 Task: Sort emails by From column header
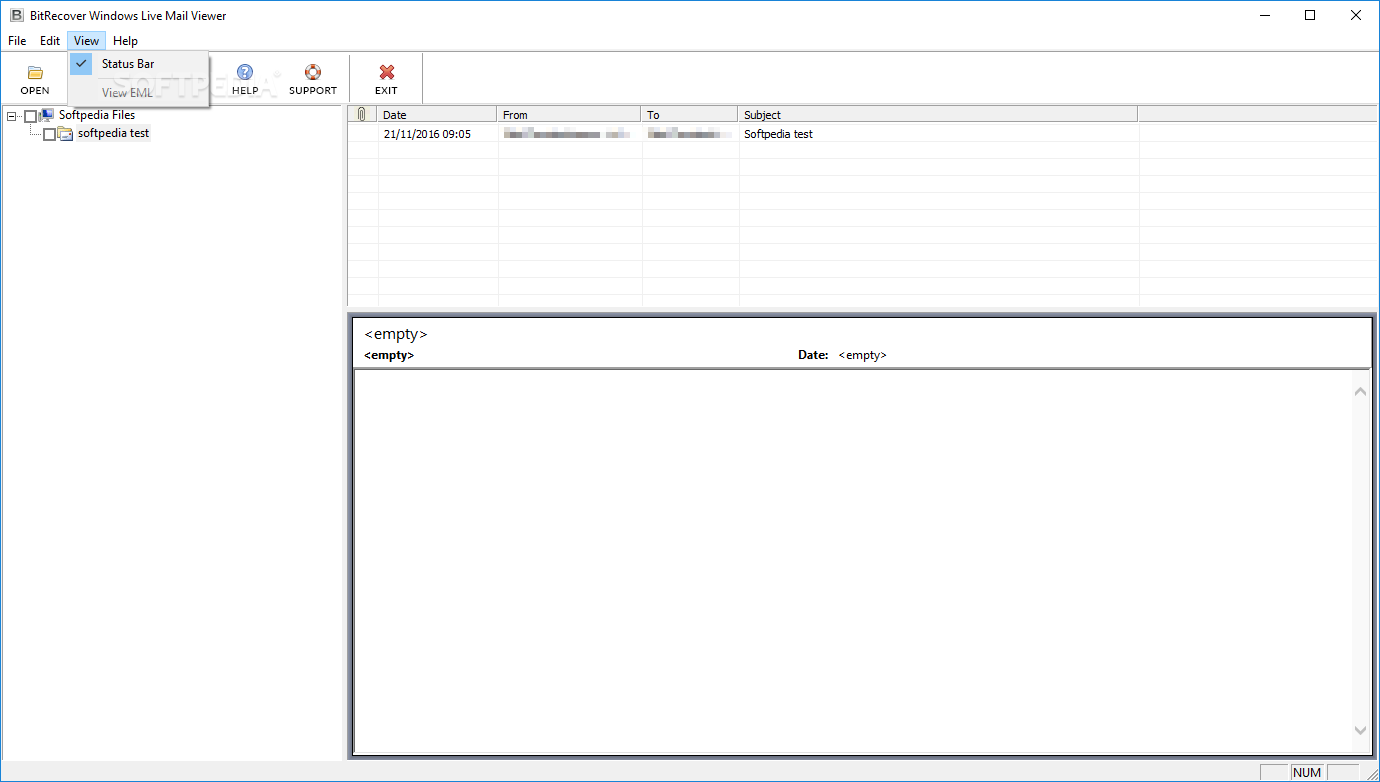(x=568, y=114)
